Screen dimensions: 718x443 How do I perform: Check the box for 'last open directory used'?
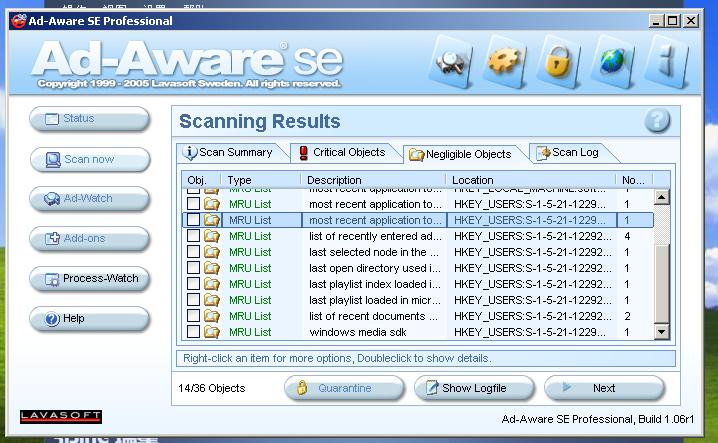[x=193, y=268]
